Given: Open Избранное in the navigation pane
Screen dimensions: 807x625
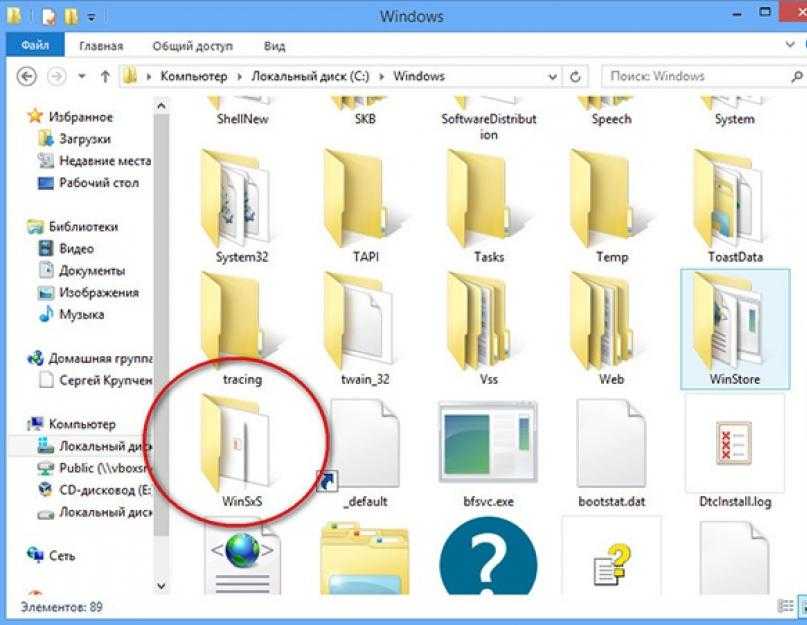Looking at the screenshot, I should tap(81, 117).
